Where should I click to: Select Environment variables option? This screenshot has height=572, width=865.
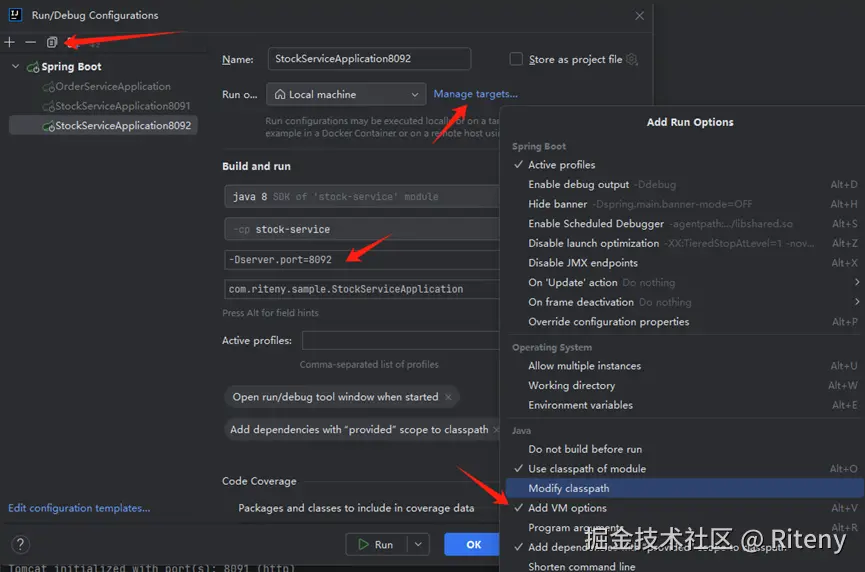[x=685, y=405]
